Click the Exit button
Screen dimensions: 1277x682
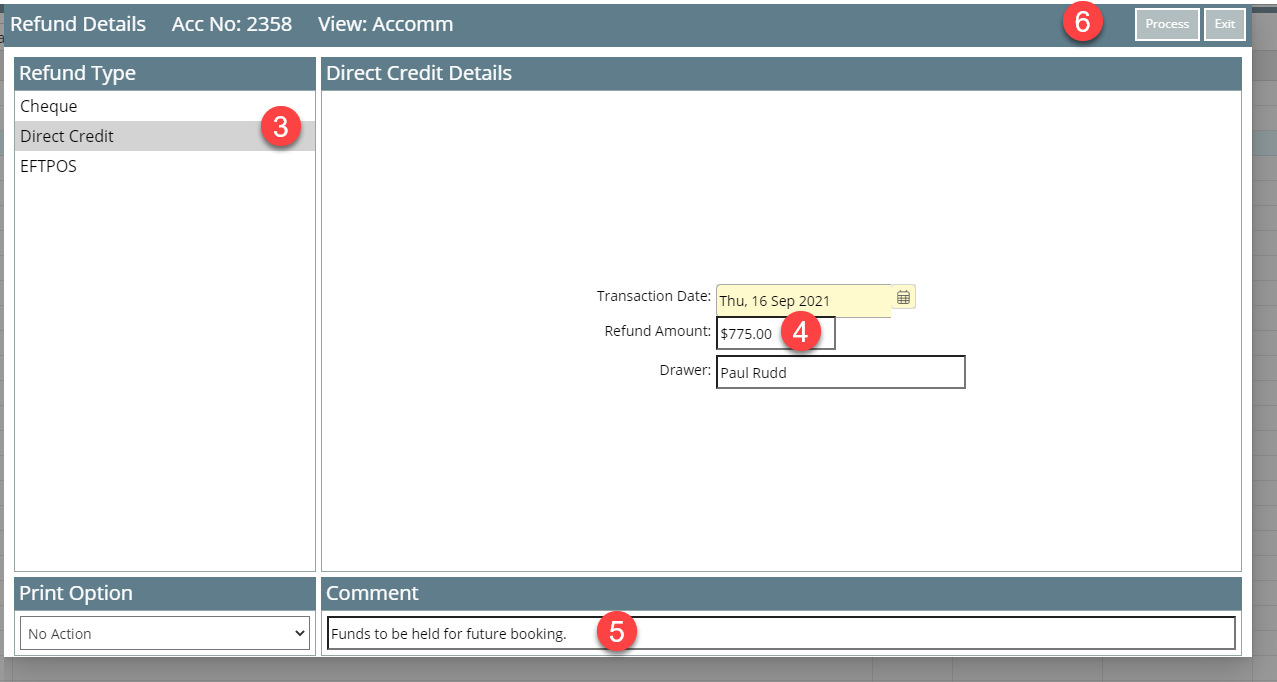click(1224, 24)
